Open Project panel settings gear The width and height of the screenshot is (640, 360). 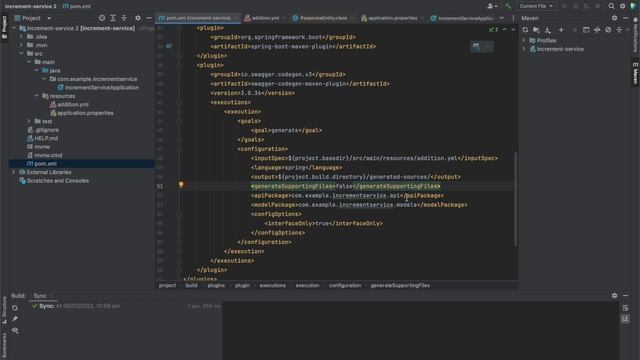click(138, 18)
